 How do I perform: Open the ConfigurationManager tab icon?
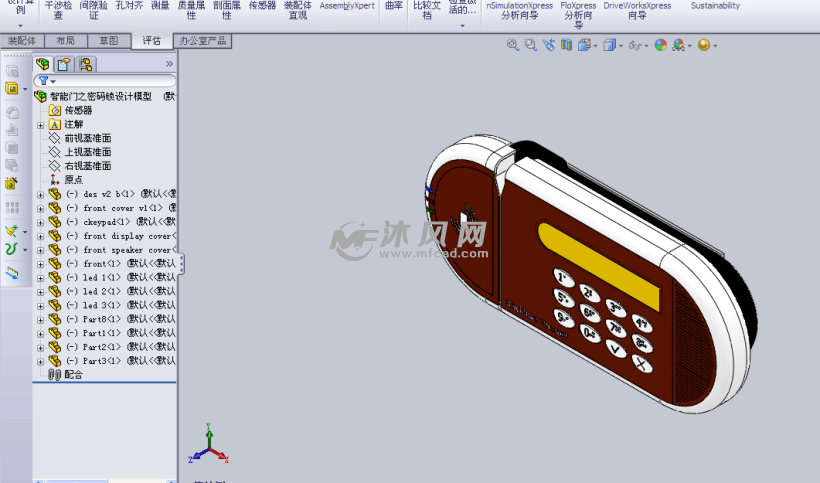click(x=86, y=64)
